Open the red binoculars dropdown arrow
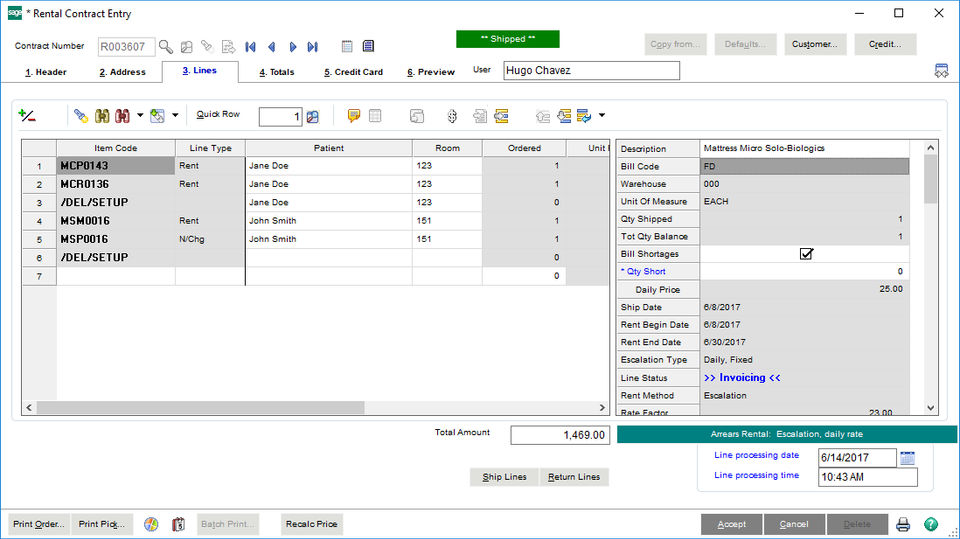Screen dimensions: 960x539 coord(140,115)
